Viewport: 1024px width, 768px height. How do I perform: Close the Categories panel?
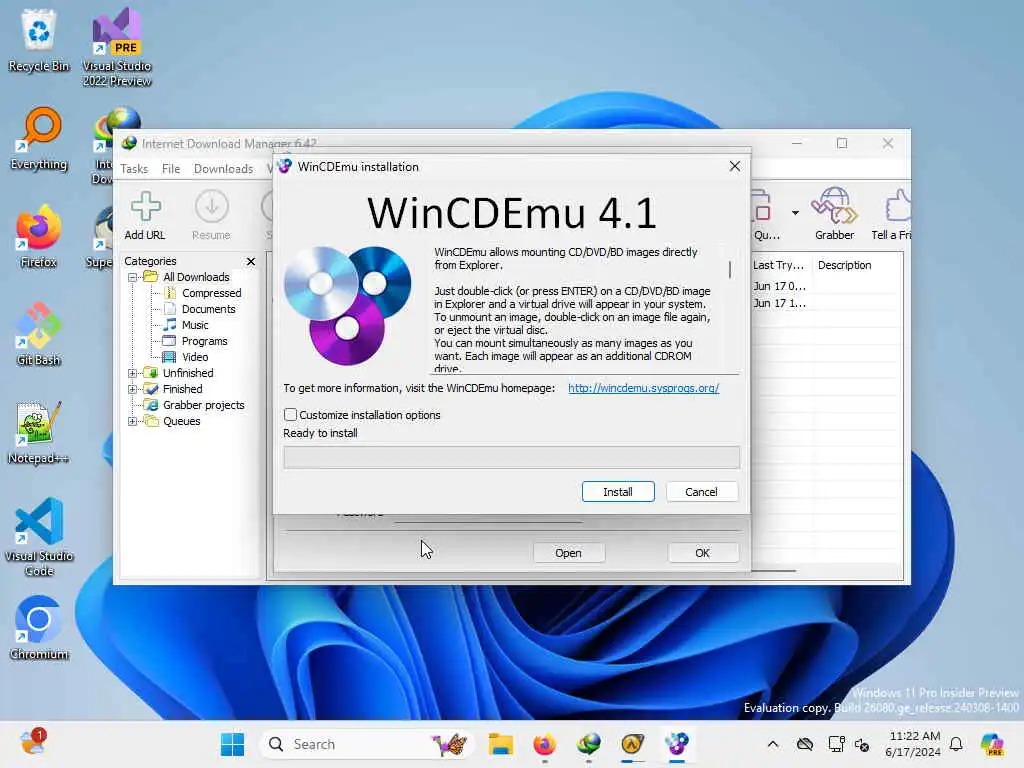(x=251, y=261)
